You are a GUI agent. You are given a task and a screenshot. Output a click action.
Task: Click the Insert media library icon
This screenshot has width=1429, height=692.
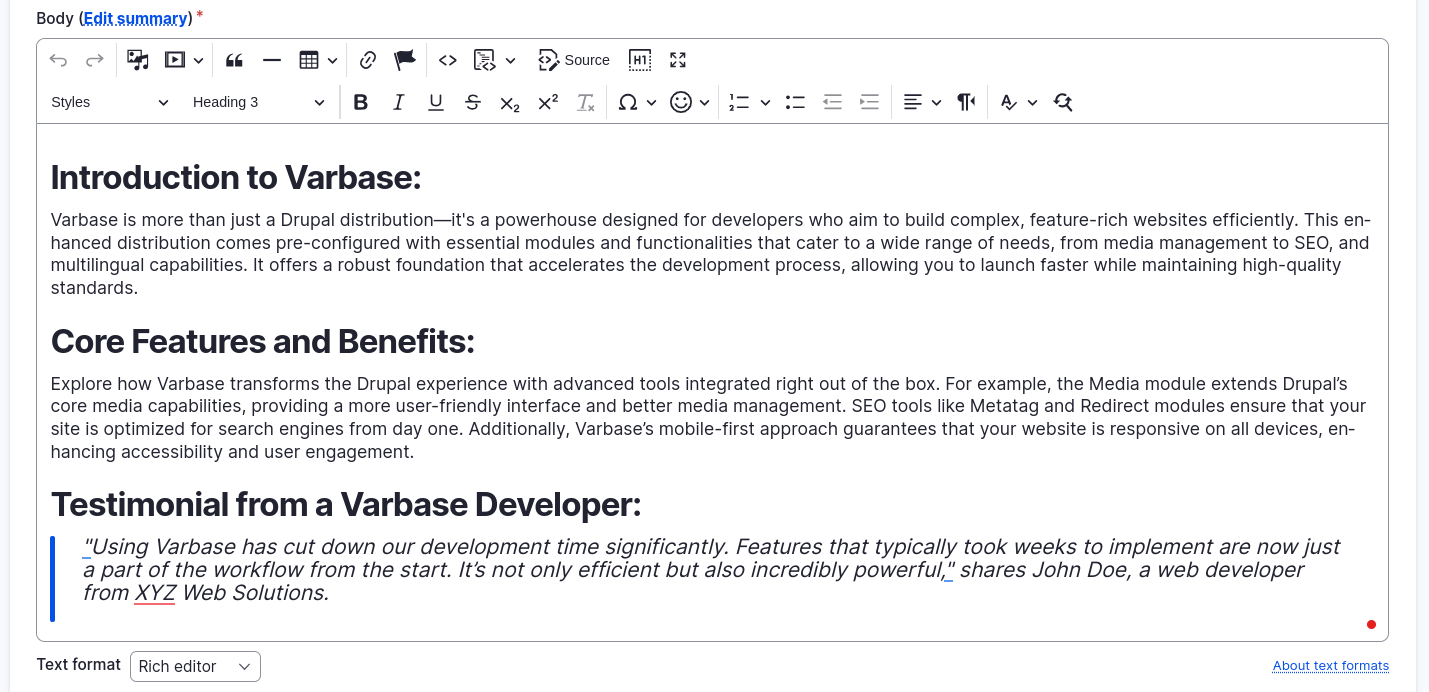[x=138, y=60]
